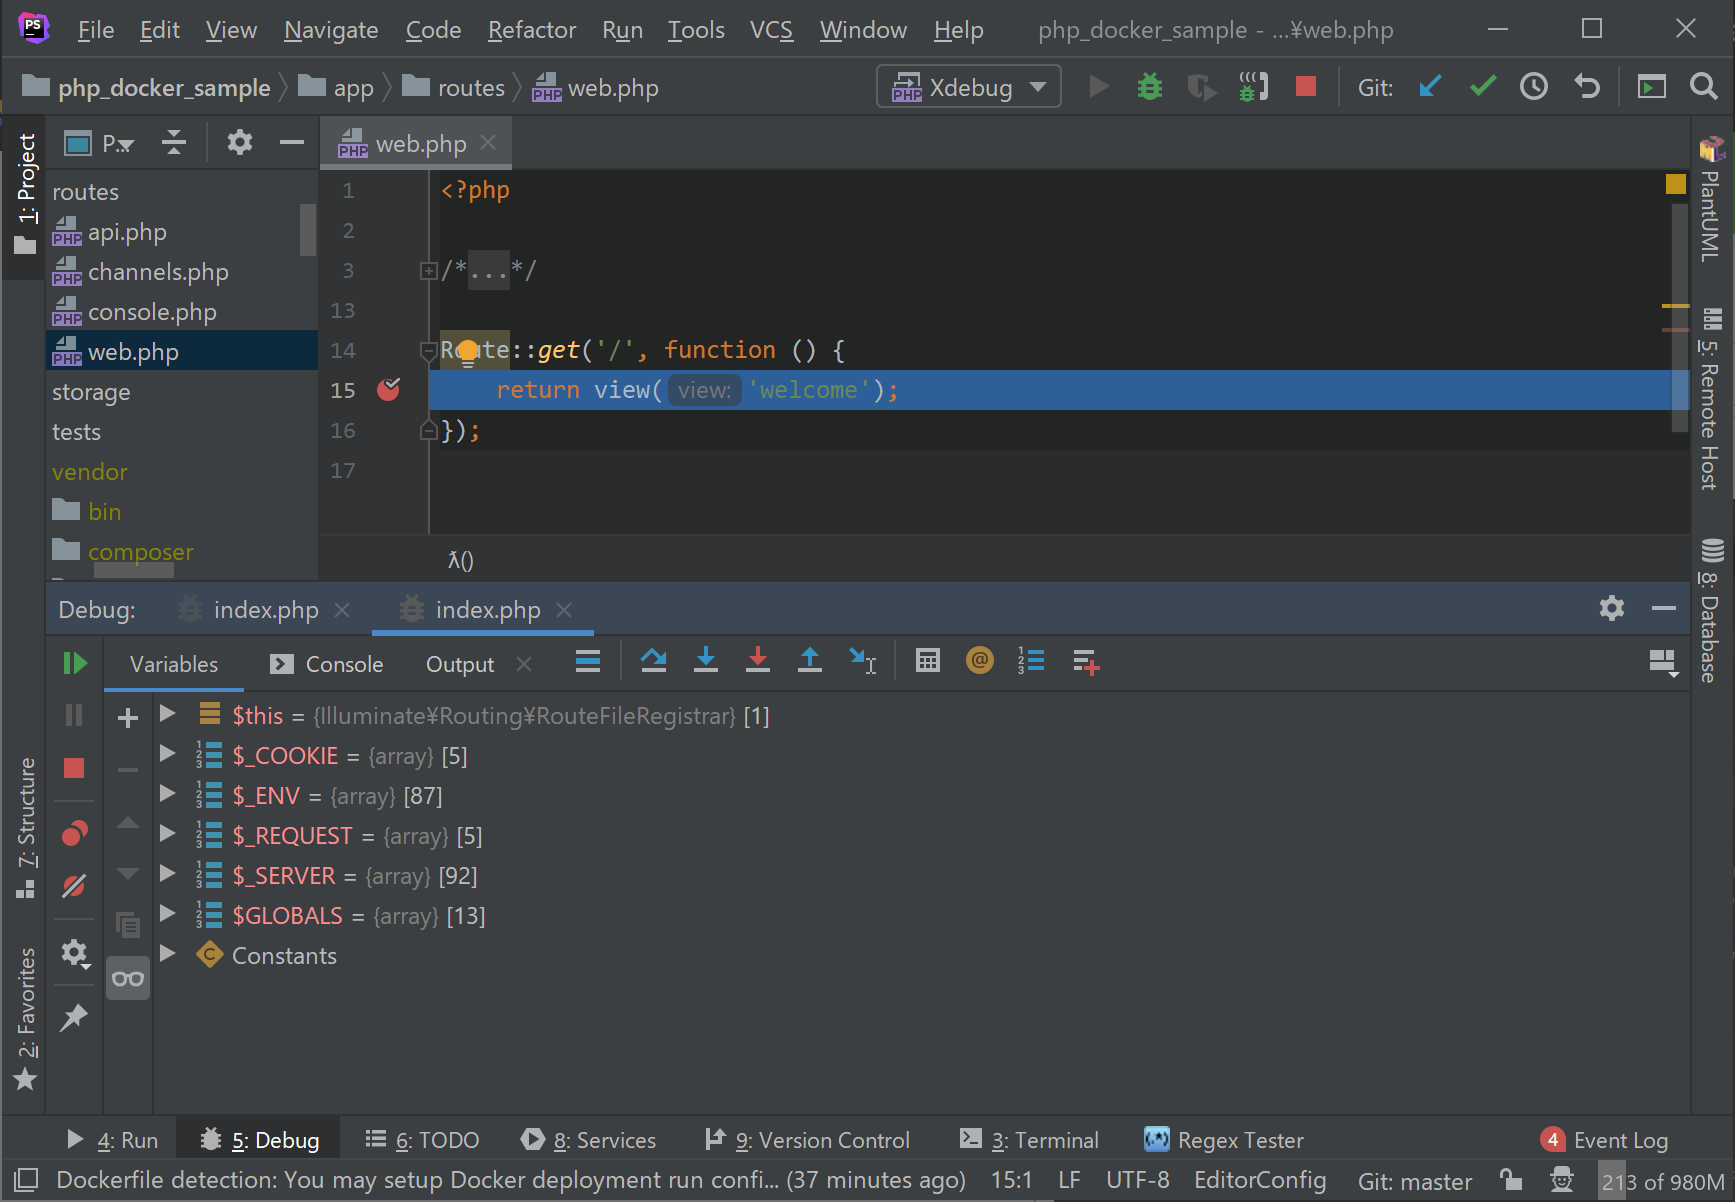Switch to the Console tab in Debug
This screenshot has width=1735, height=1202.
tap(342, 663)
